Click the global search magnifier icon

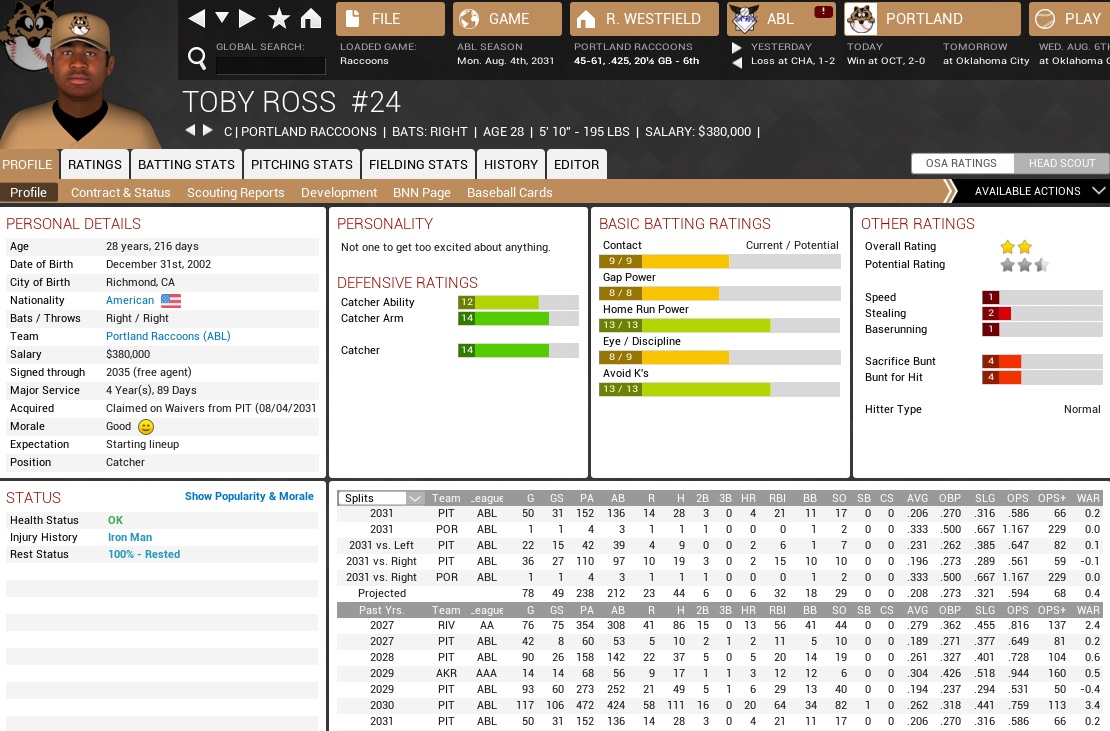pyautogui.click(x=197, y=56)
